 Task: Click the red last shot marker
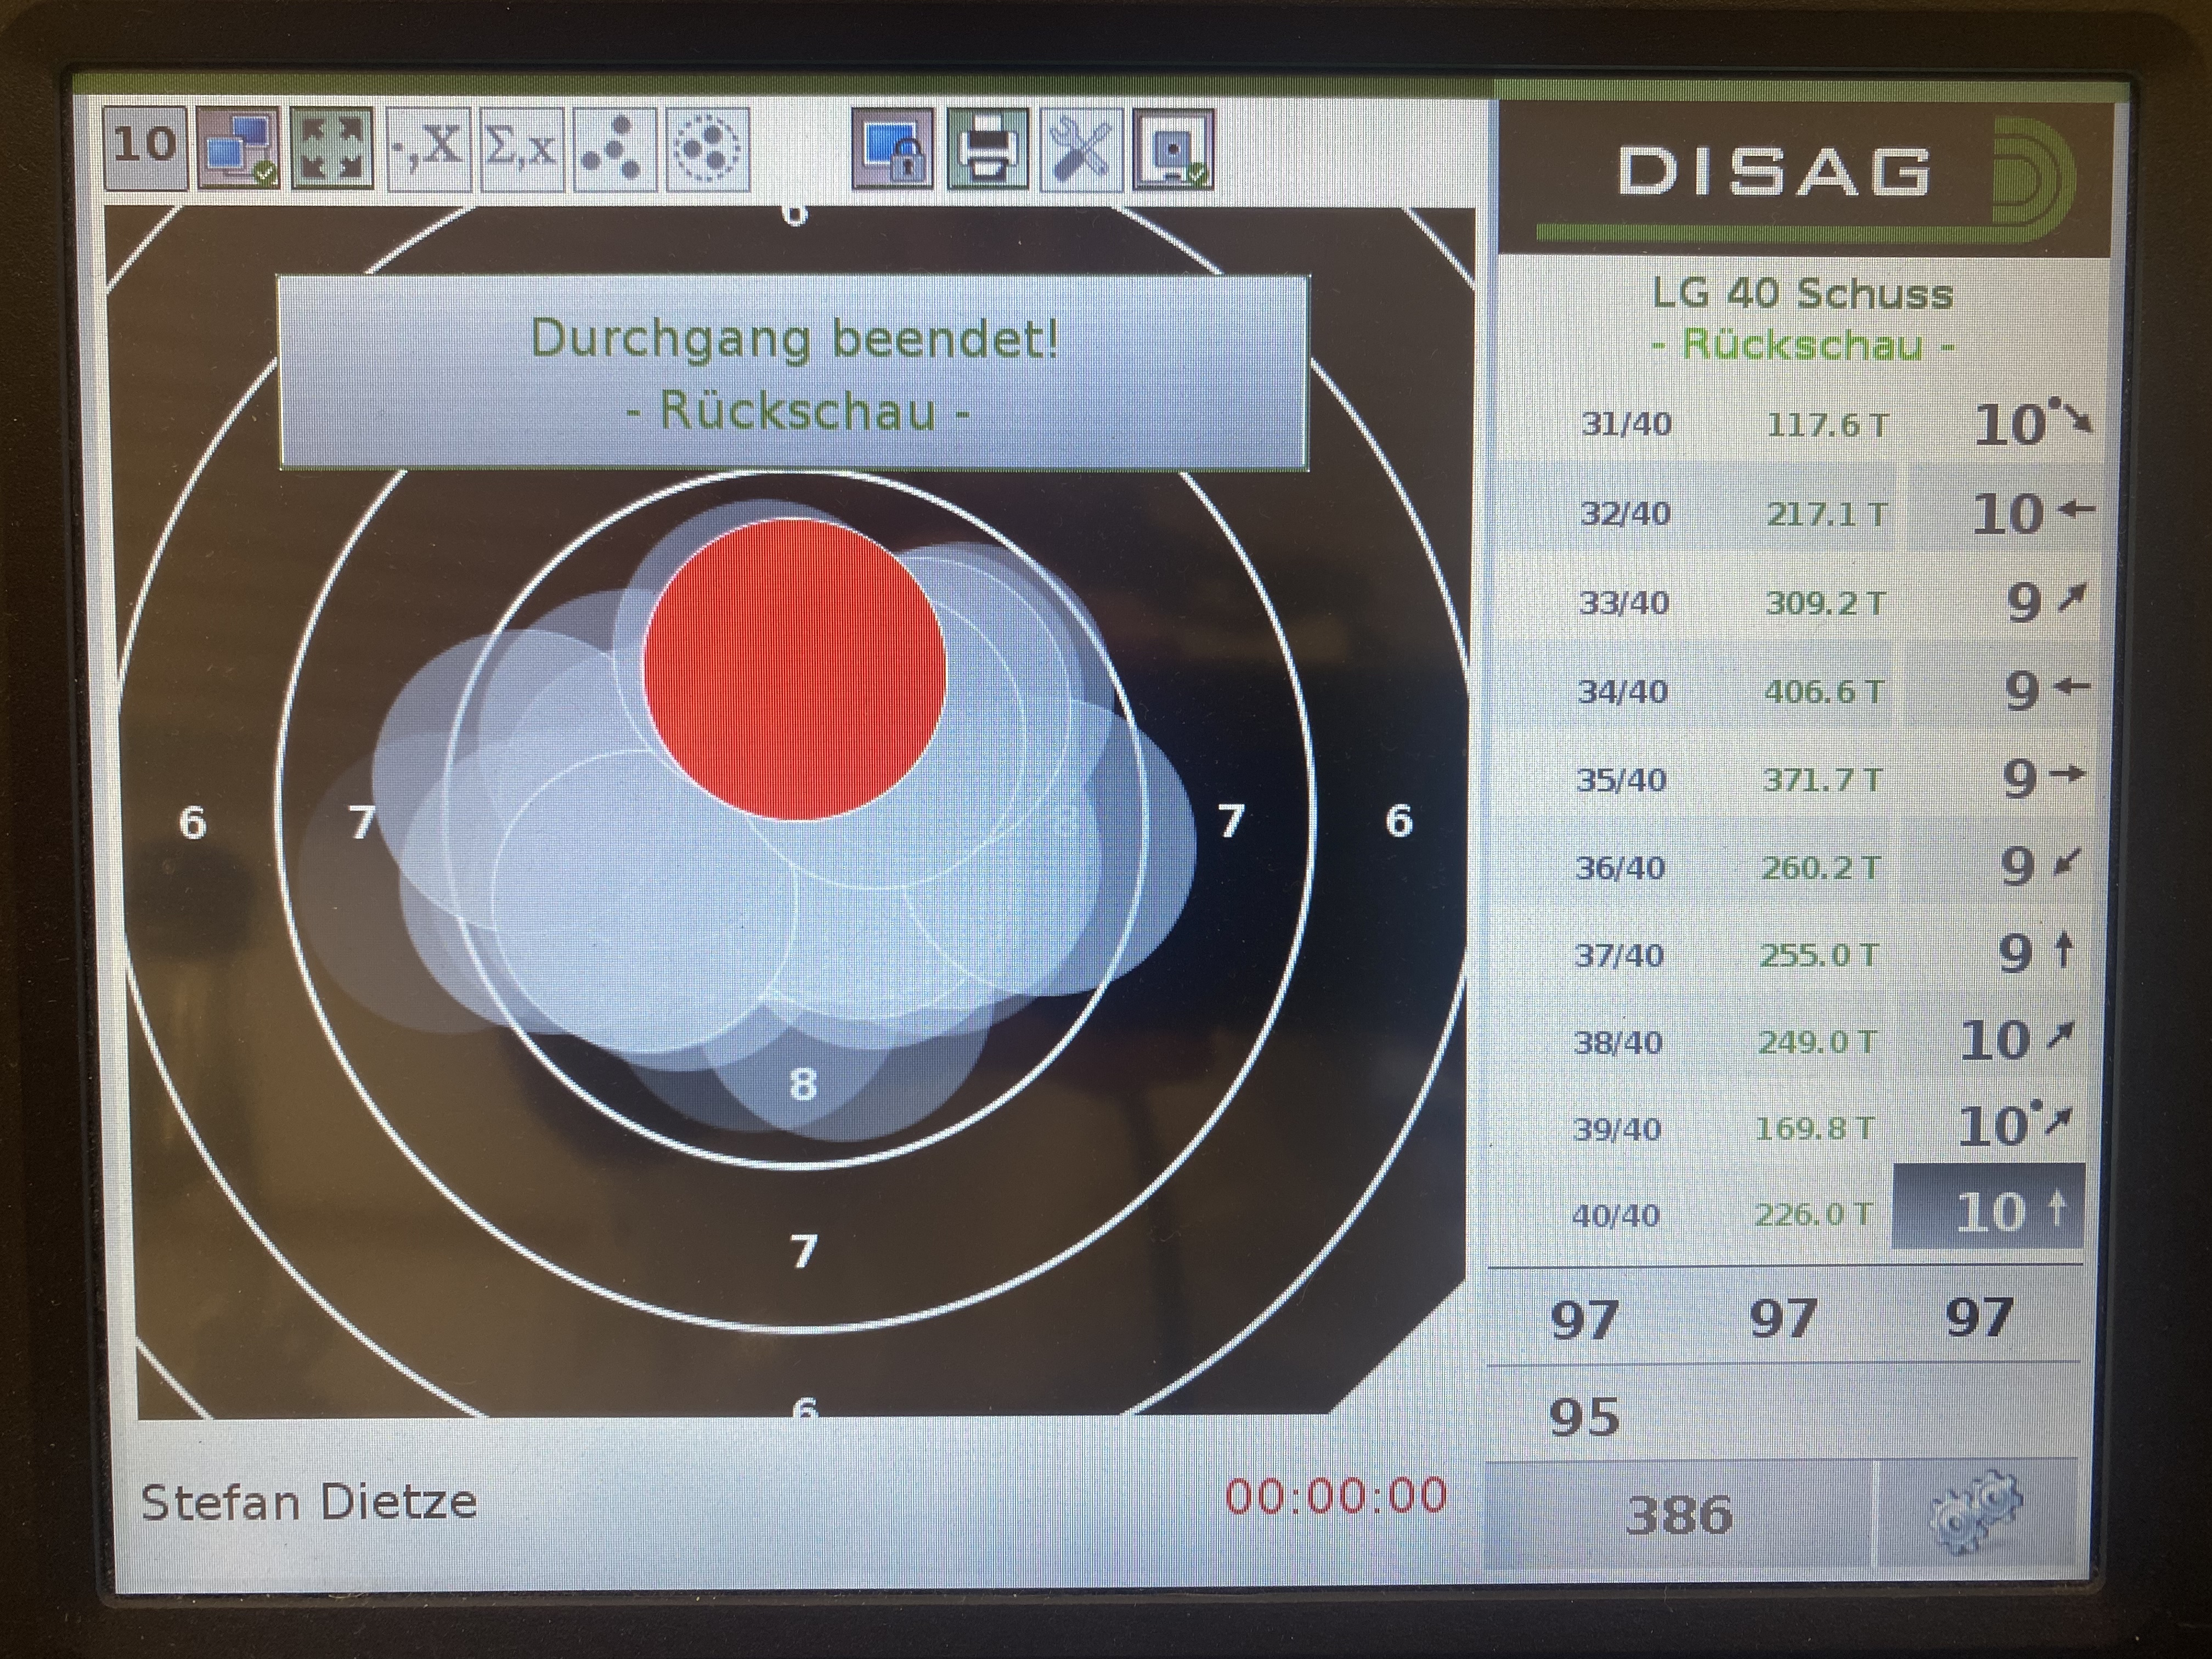click(x=794, y=669)
